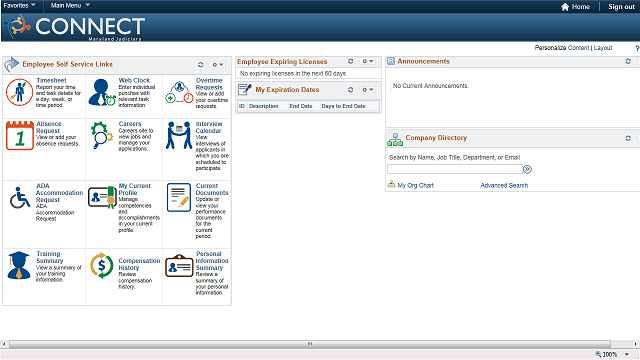Click the Days to End Date column header
Viewport: 640px width, 360px height.
343,106
